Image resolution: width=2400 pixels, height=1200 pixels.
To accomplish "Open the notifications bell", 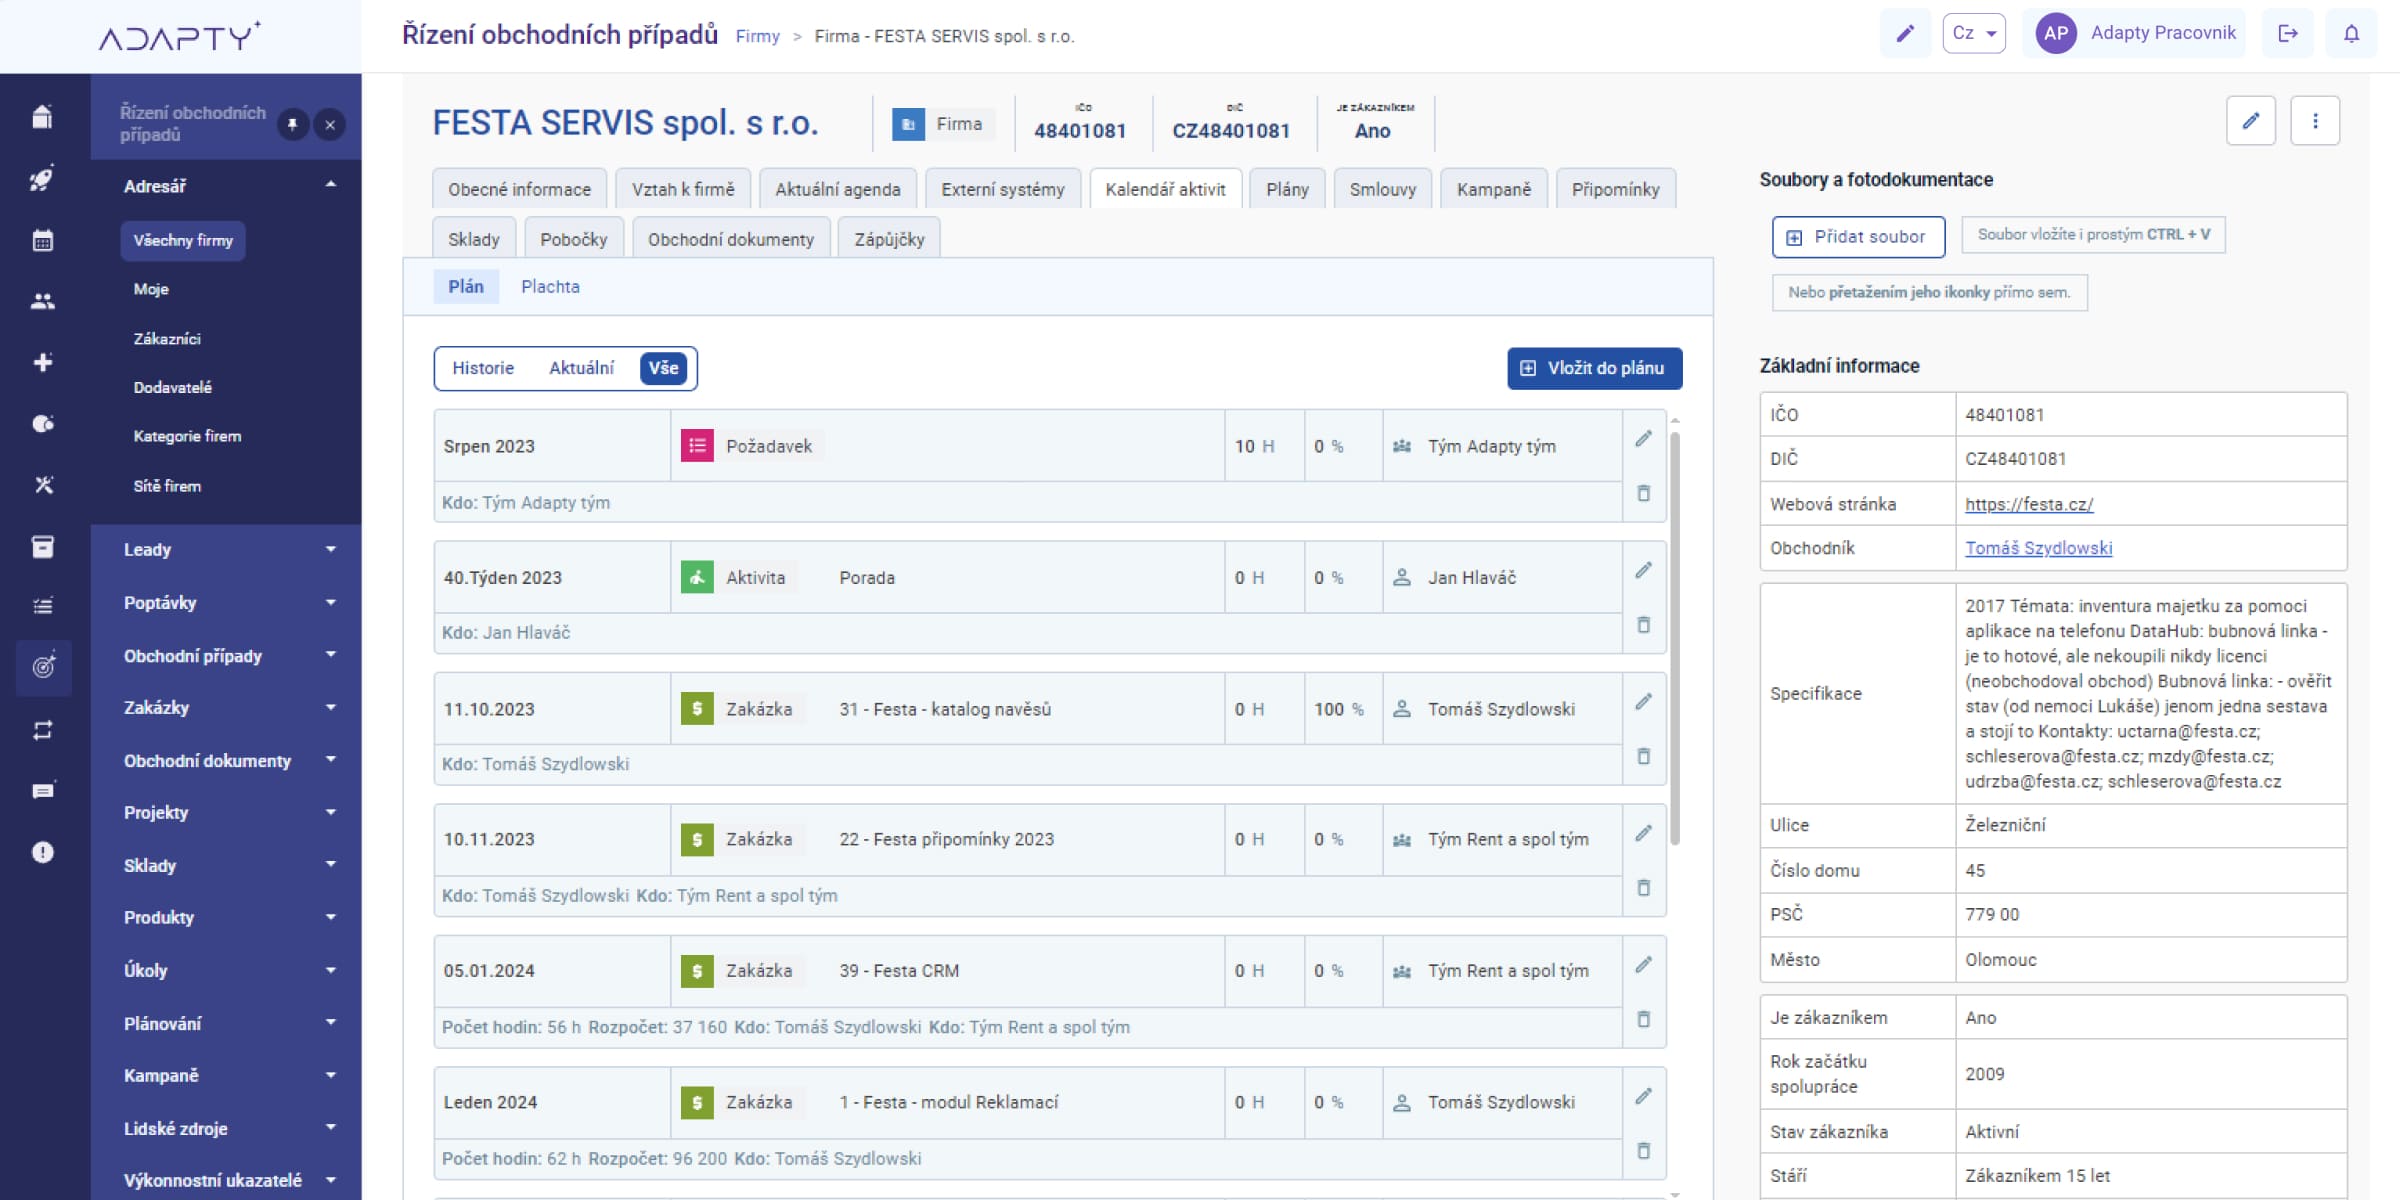I will [x=2351, y=33].
